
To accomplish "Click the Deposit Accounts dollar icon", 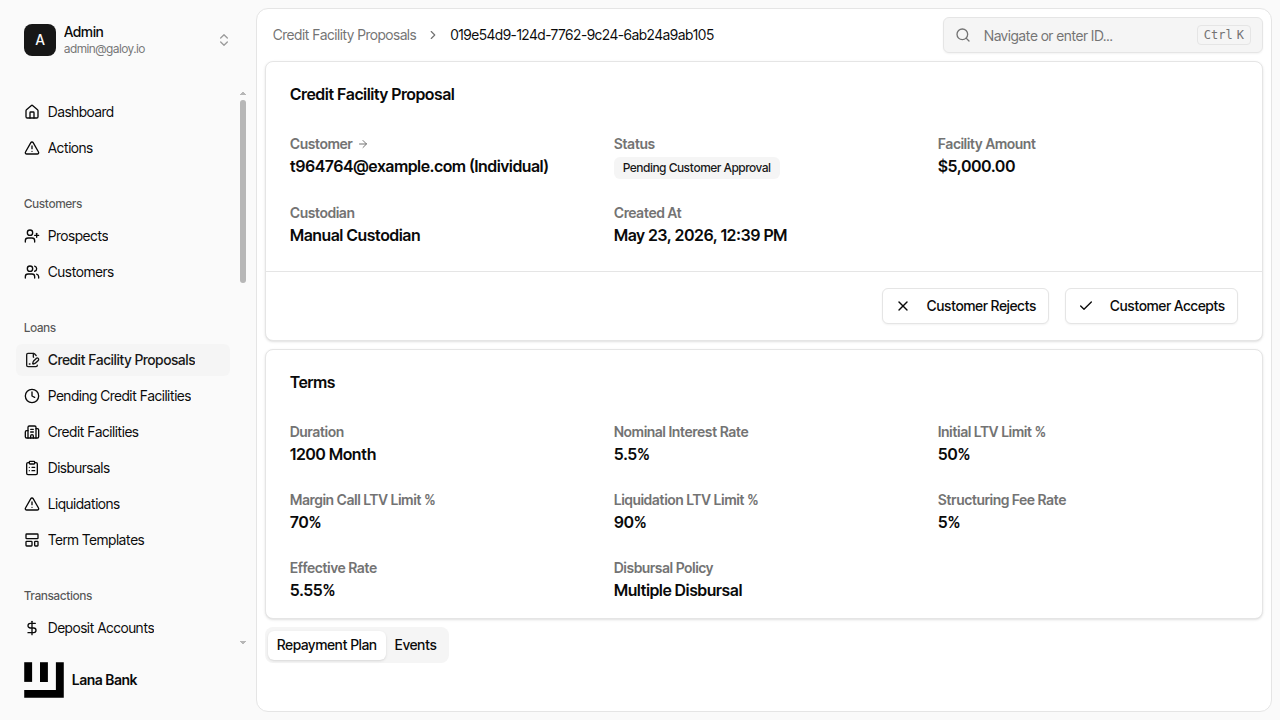I will pos(32,628).
